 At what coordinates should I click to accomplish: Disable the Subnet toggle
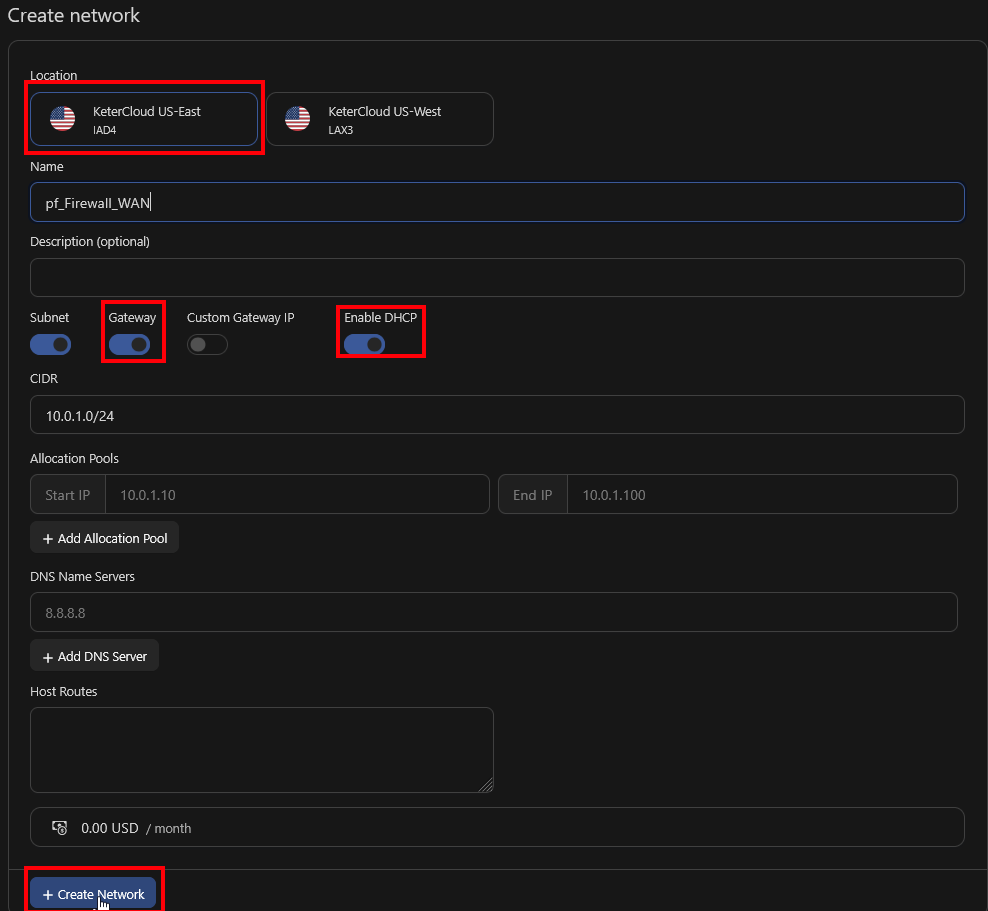coord(50,344)
